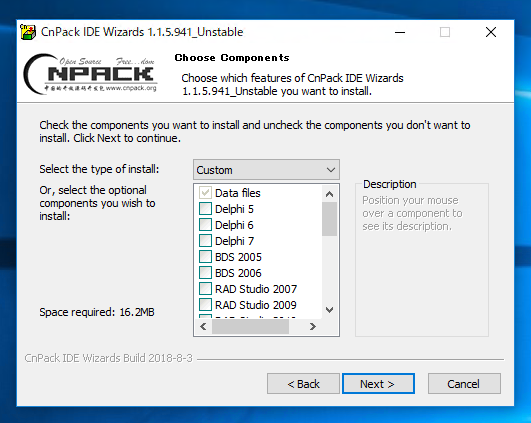Click the CnPack installer title bar icon

click(x=28, y=32)
